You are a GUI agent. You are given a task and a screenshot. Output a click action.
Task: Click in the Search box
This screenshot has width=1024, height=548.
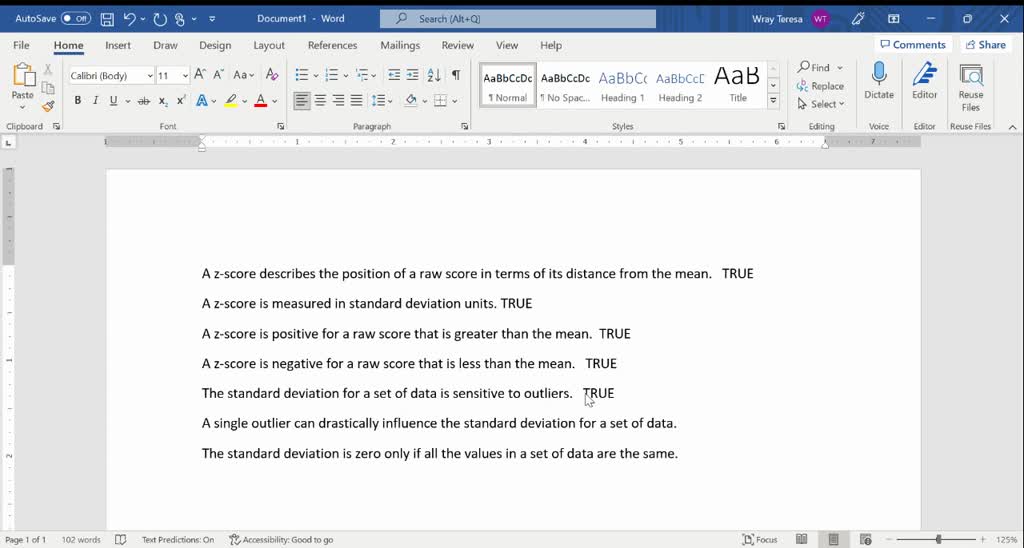518,19
